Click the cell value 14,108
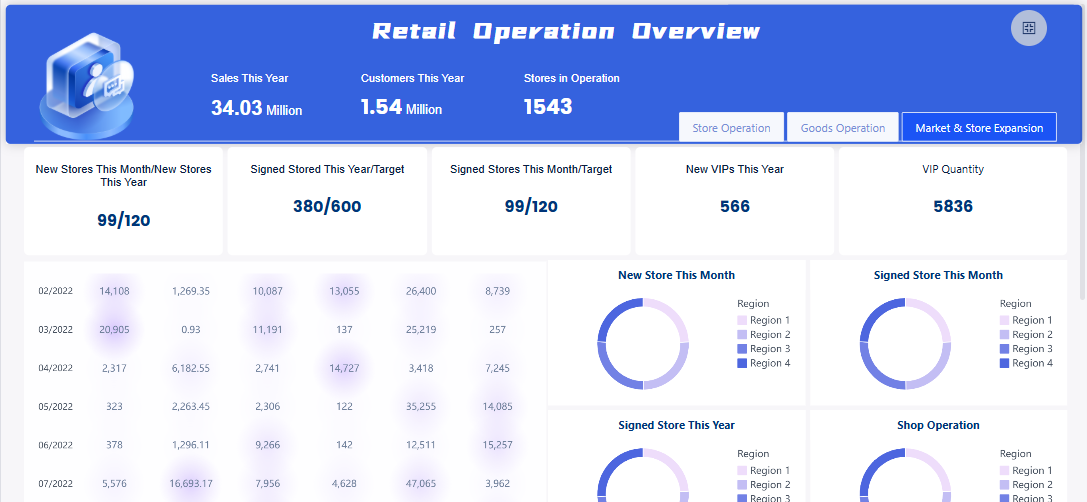The height and width of the screenshot is (502, 1087). coord(114,291)
